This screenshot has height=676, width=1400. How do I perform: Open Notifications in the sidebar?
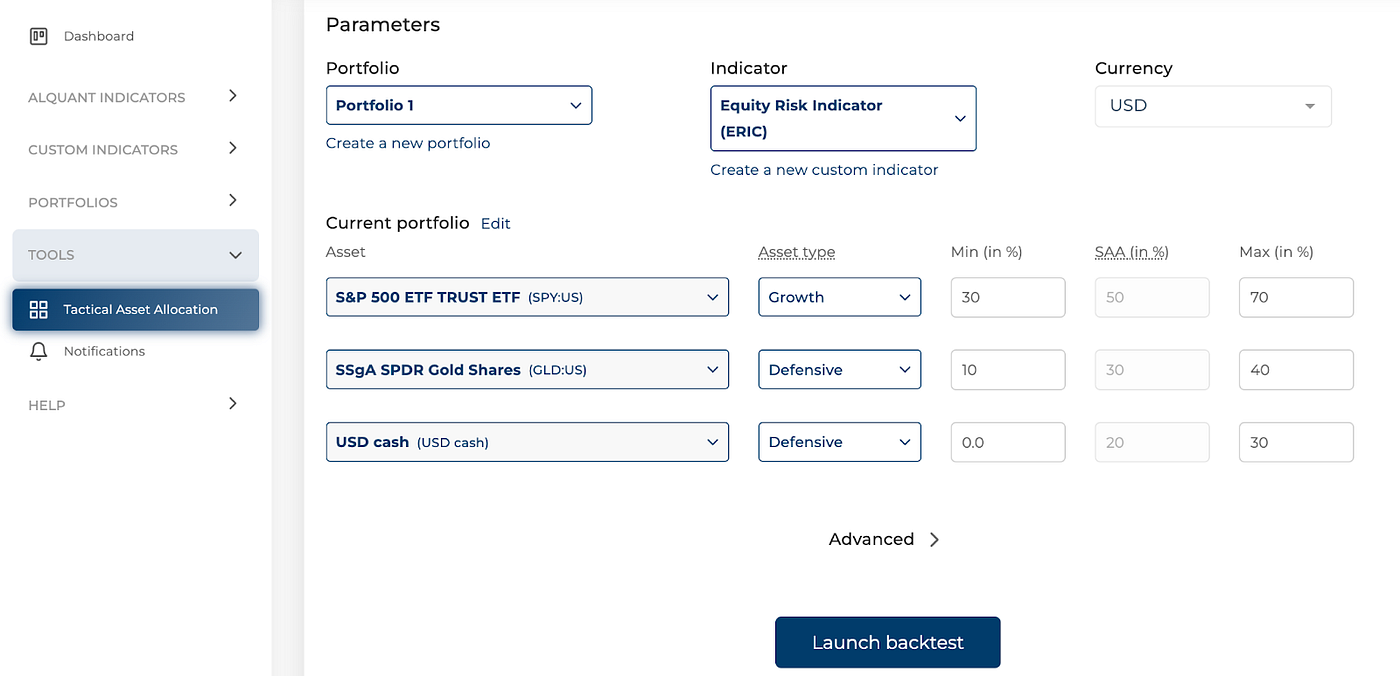click(x=104, y=351)
